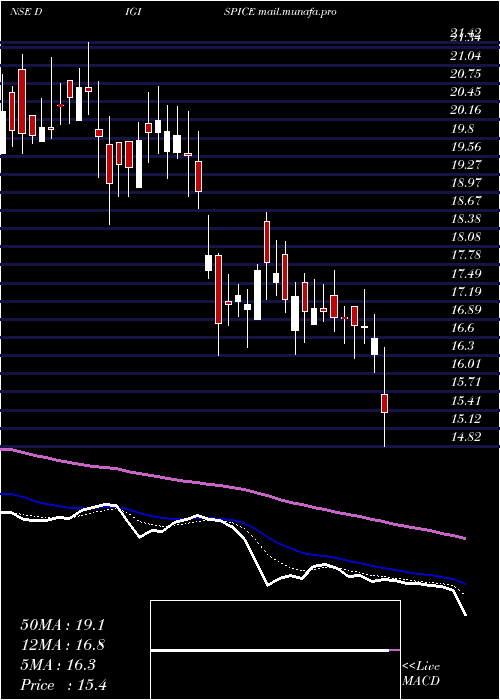
Task: Select the 17.49 price axis label
Action: [x=466, y=274]
